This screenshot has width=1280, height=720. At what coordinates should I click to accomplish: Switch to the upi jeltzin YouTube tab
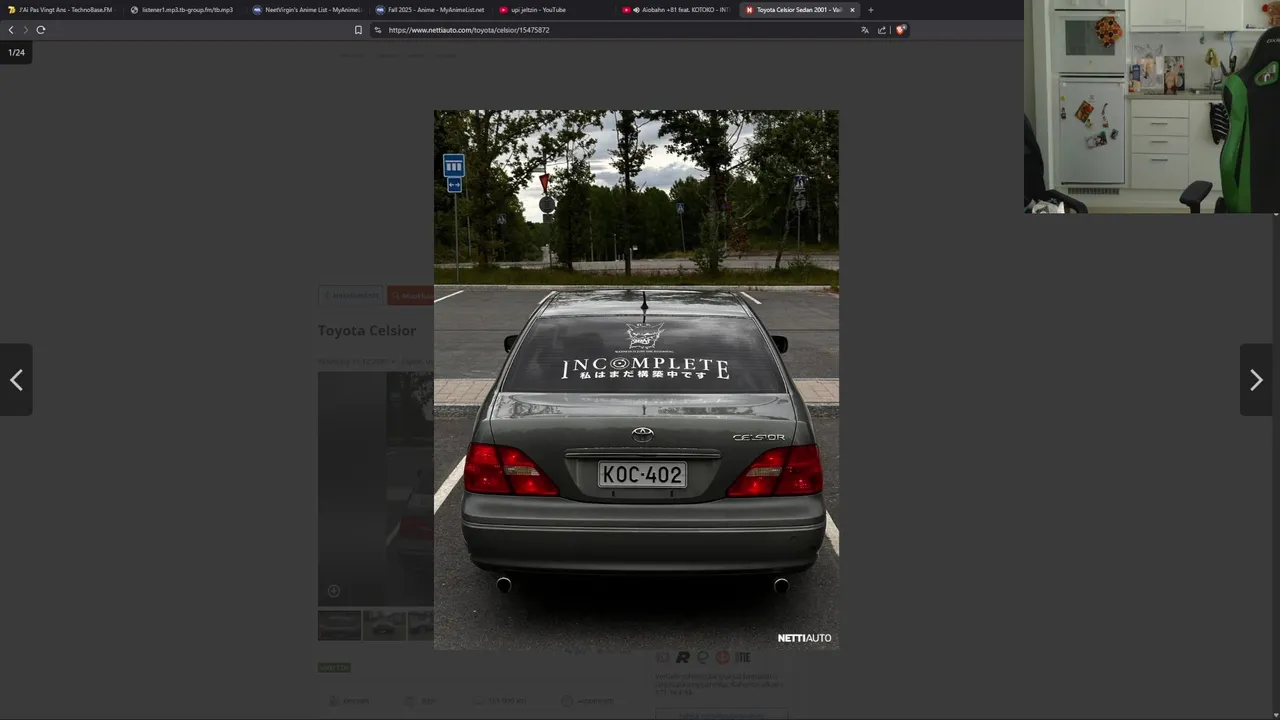(553, 10)
